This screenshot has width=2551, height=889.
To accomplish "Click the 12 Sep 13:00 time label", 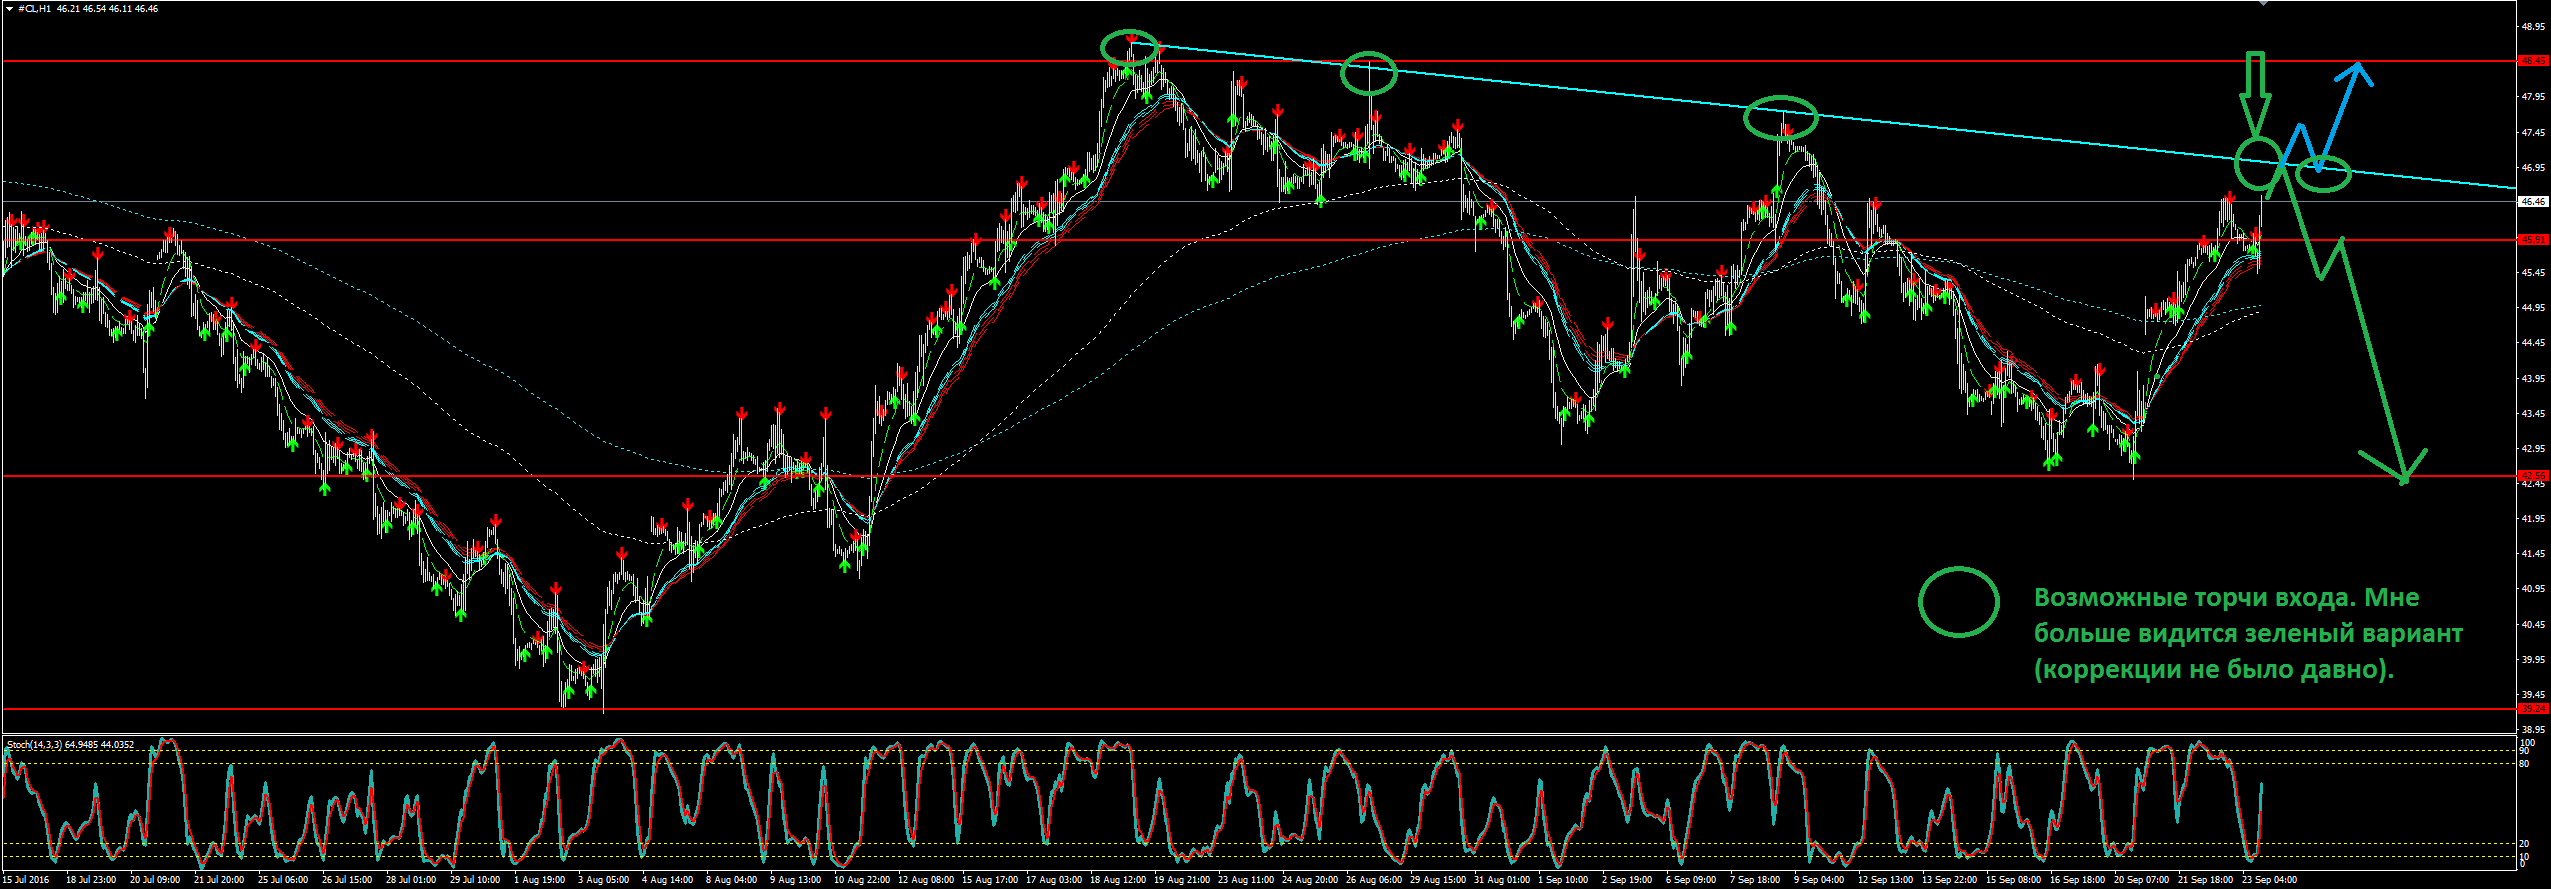I will click(x=1886, y=880).
